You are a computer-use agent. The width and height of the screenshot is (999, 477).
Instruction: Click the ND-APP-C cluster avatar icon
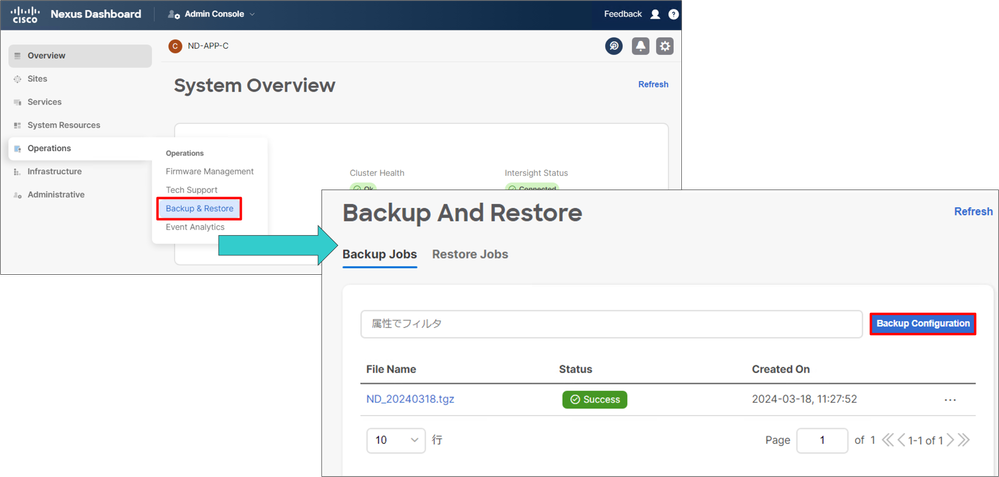click(175, 46)
